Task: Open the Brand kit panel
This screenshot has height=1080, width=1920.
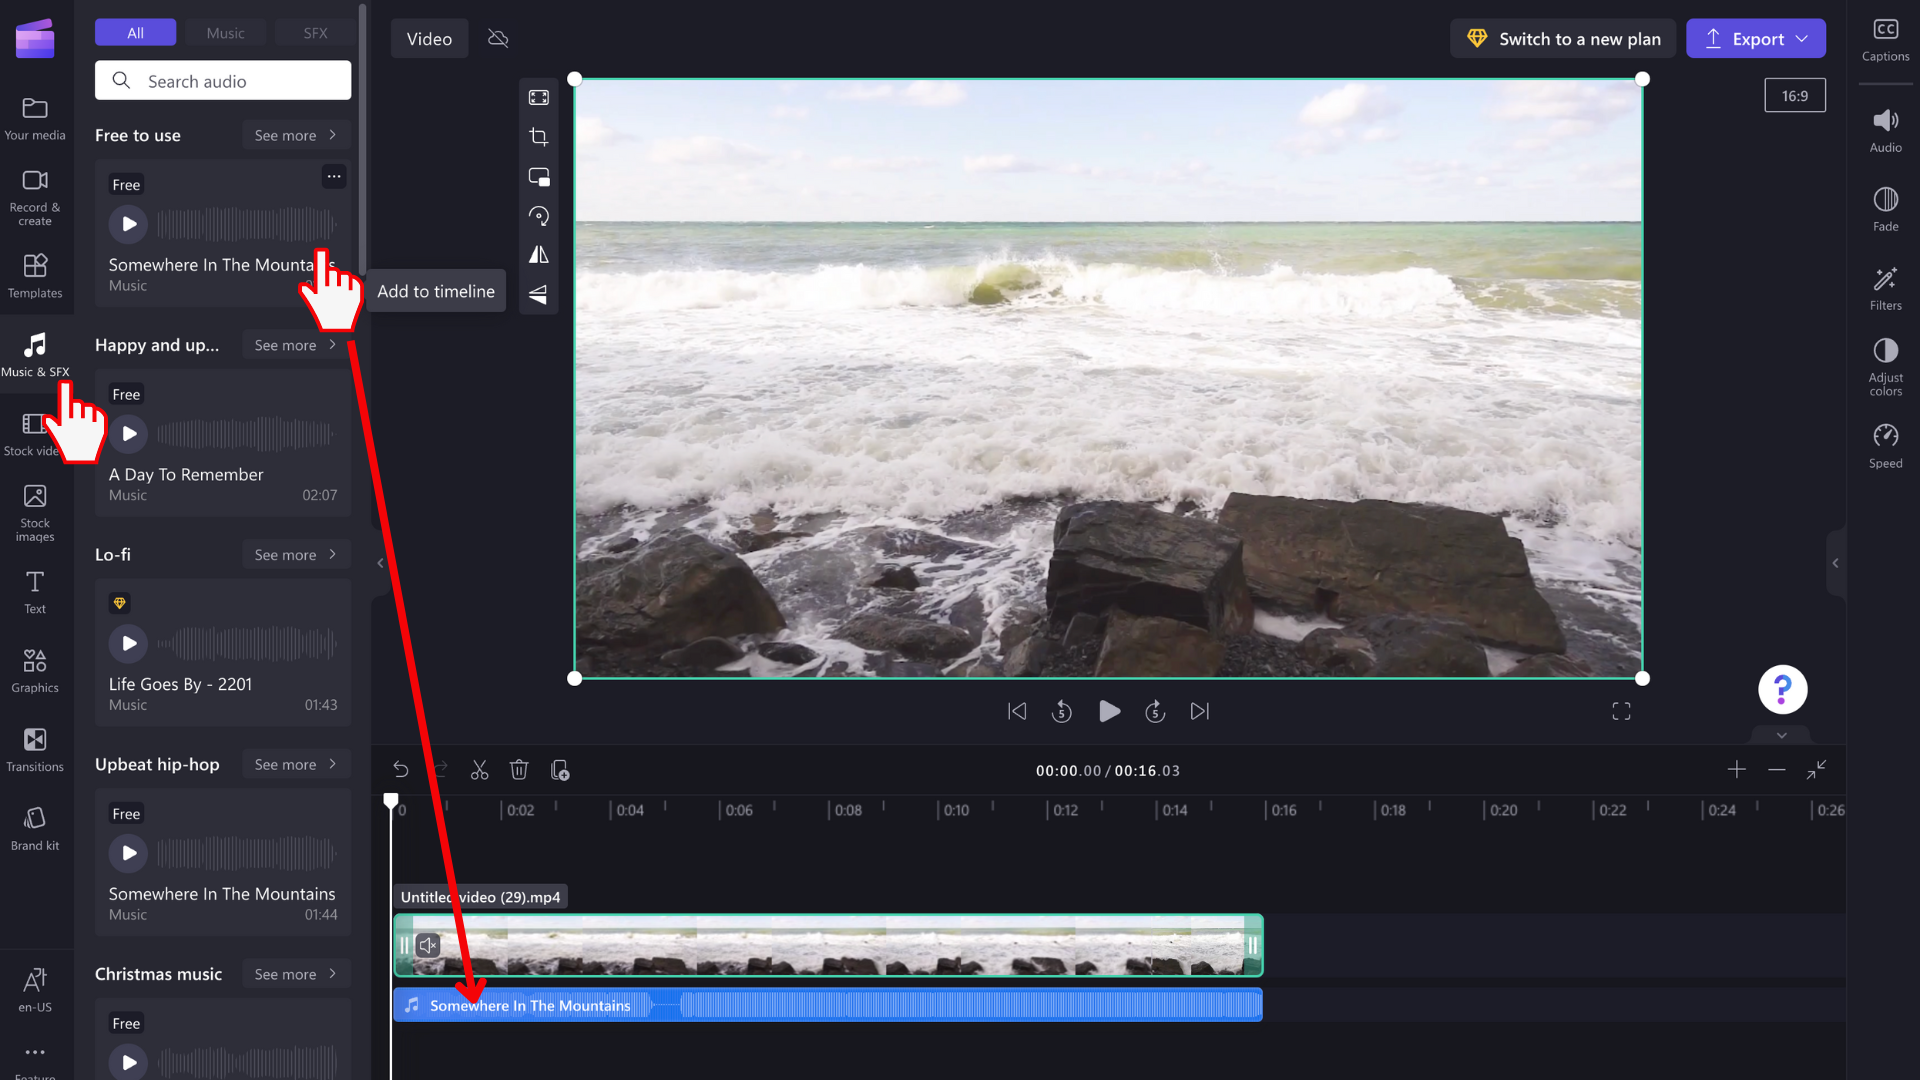Action: pyautogui.click(x=35, y=829)
